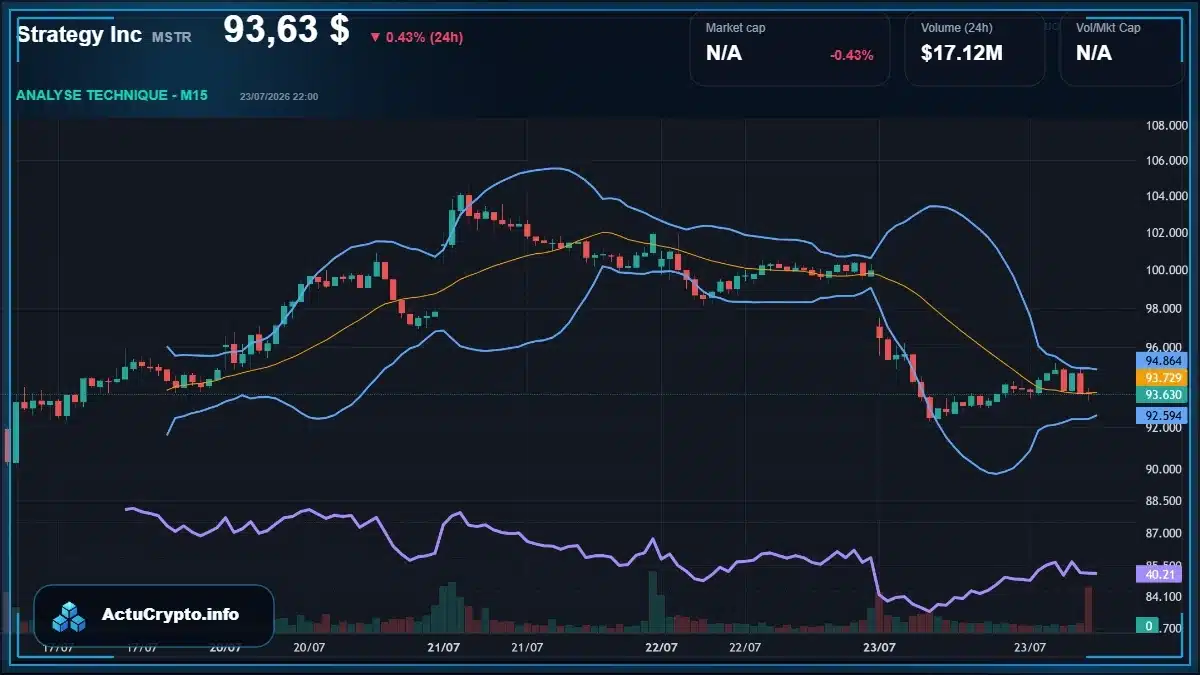Click the orange 93.729 moving average tag
Screen dimensions: 1200x675
(x=1164, y=378)
